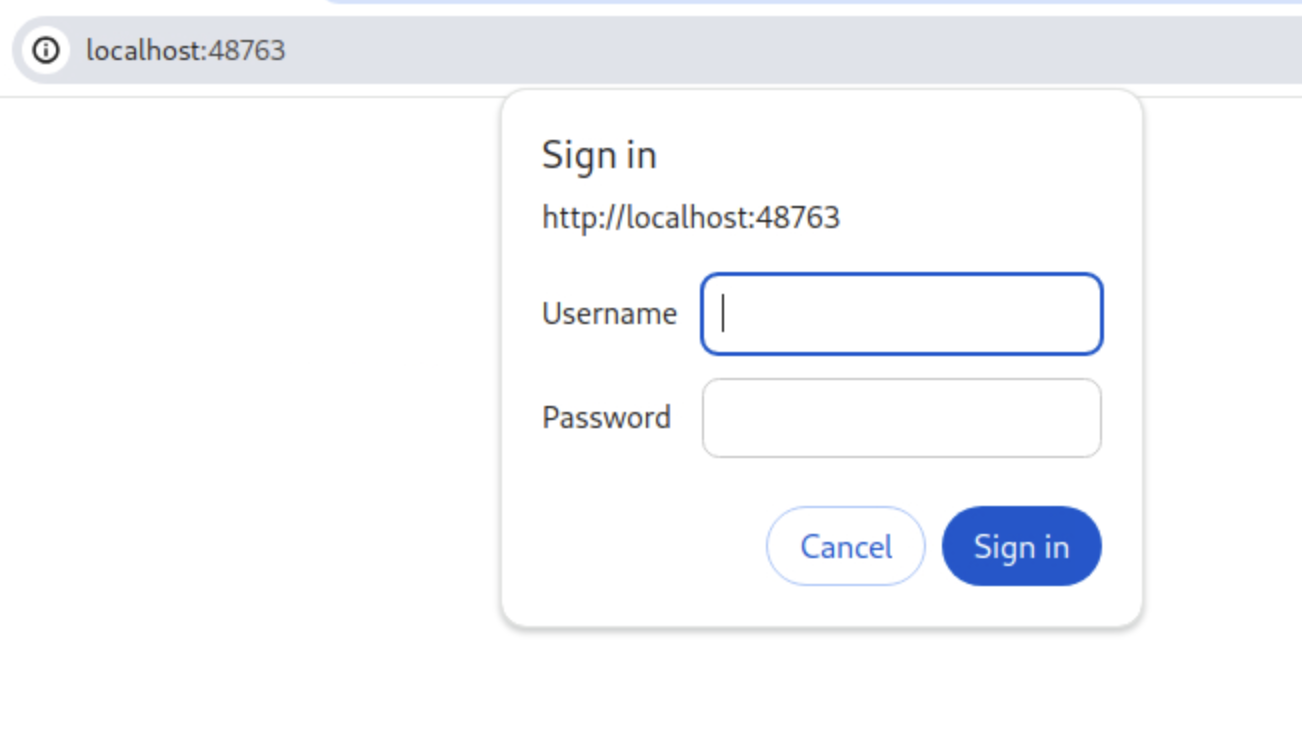Focus the Password input field
Screen dimensions: 1302x750
900,418
